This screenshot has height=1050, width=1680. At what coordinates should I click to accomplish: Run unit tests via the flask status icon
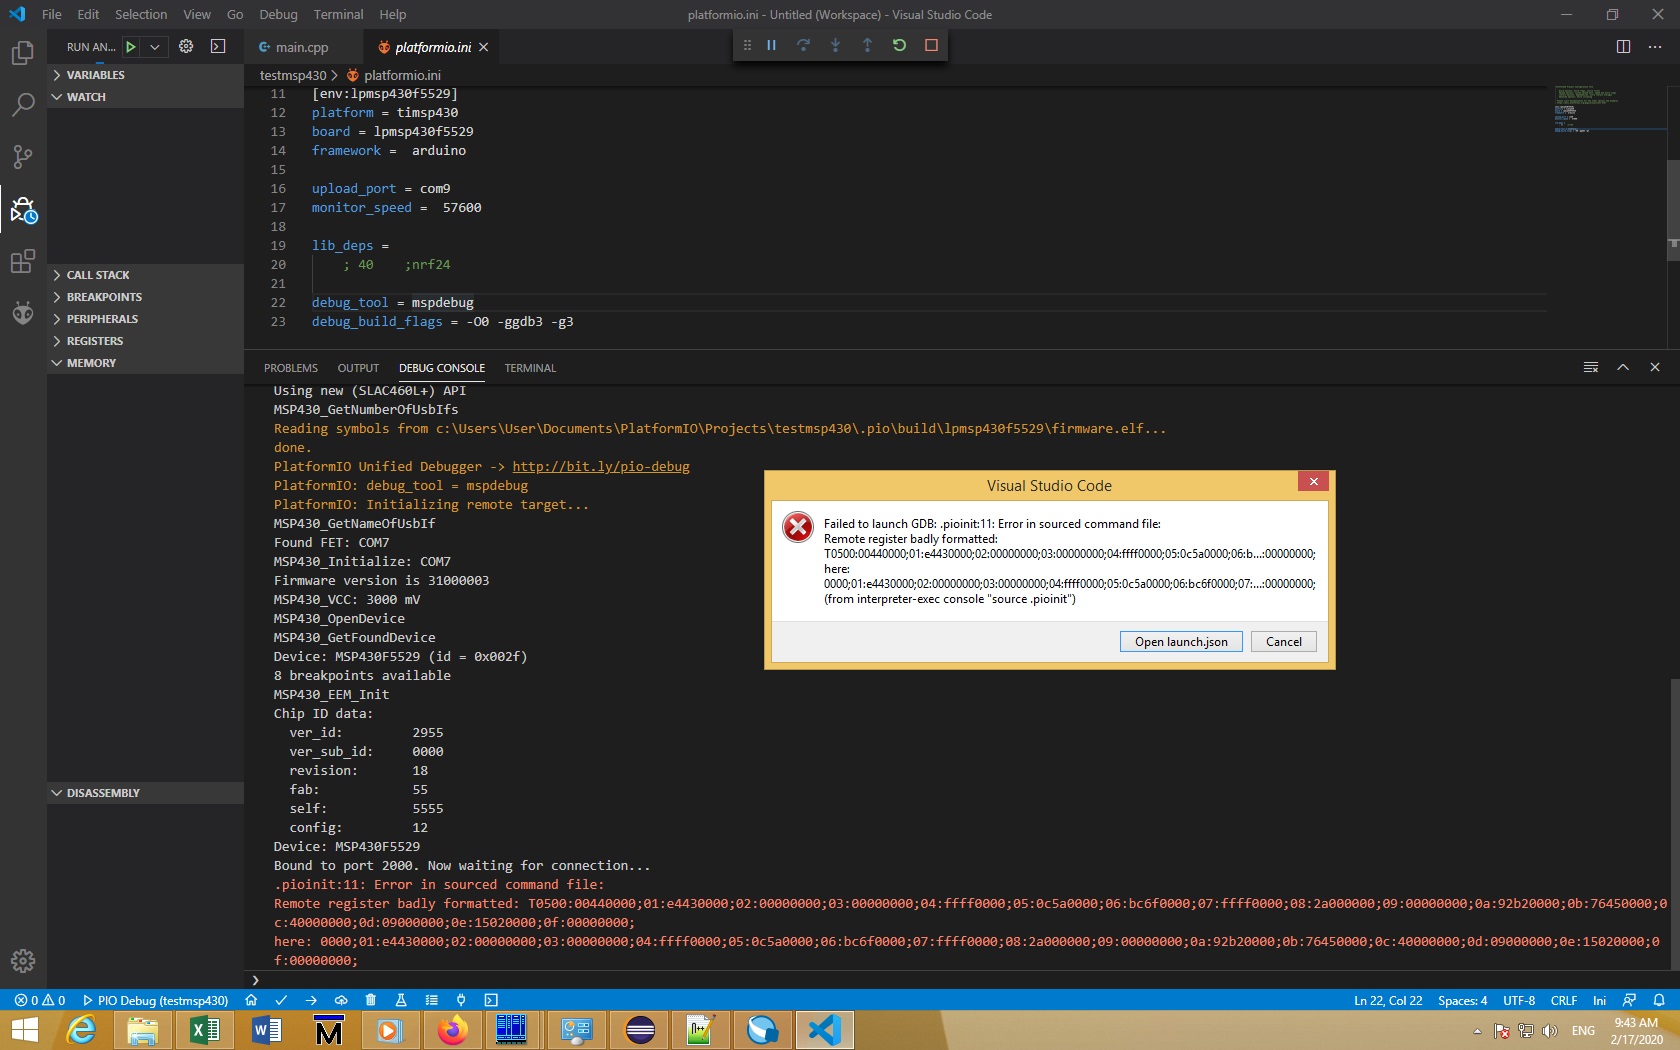[401, 1000]
